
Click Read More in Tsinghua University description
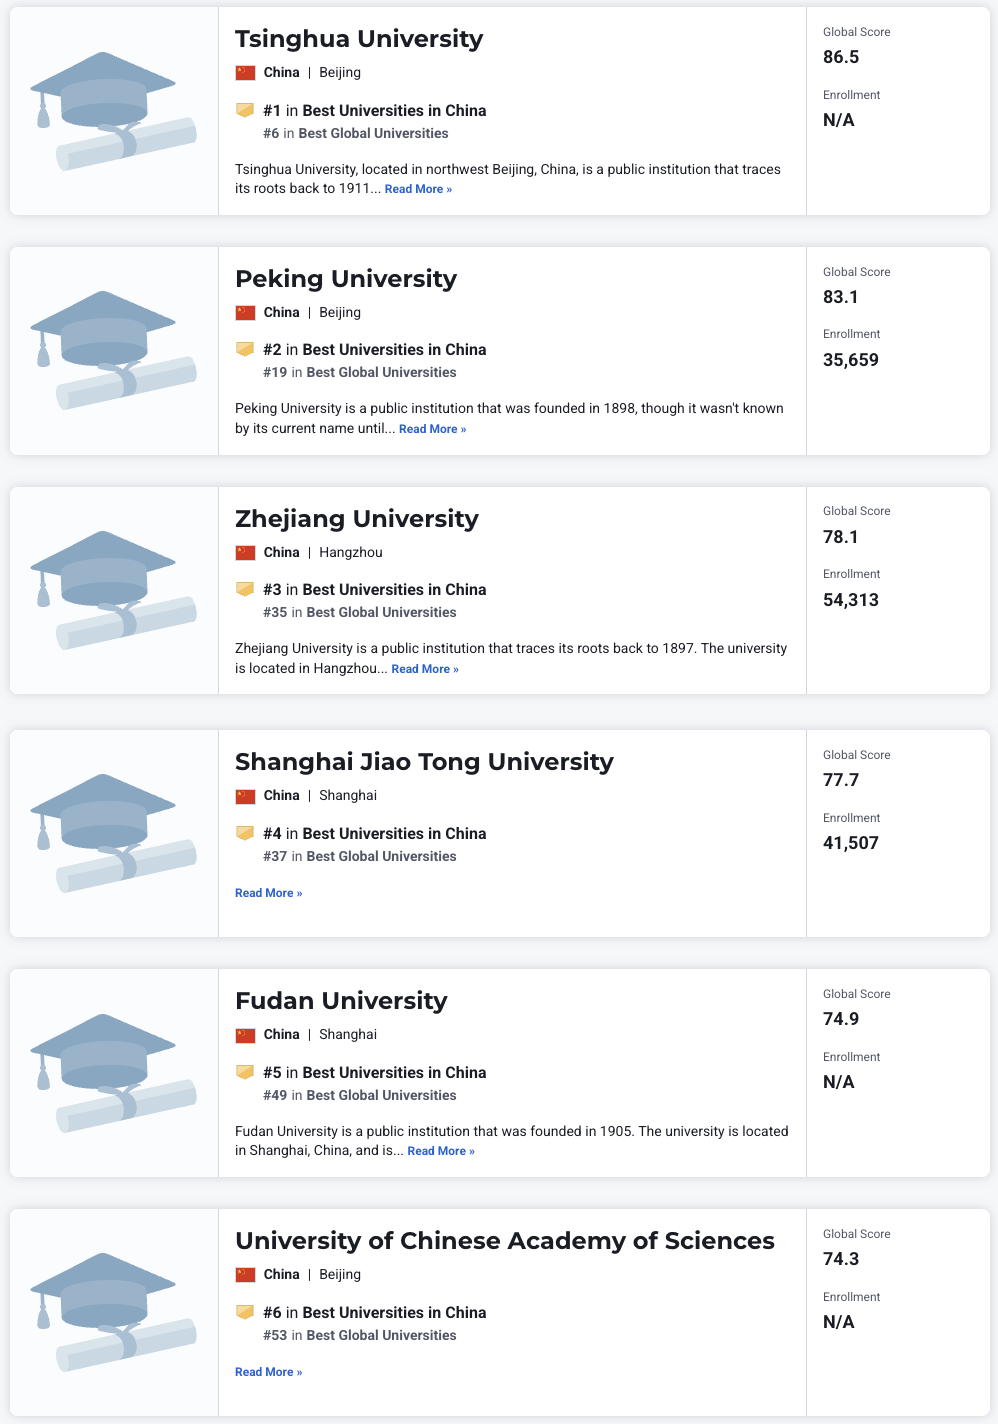(x=418, y=189)
